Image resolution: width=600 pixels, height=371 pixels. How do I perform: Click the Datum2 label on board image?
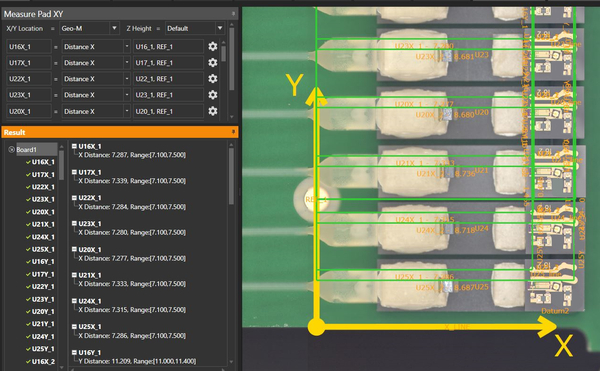coord(555,311)
